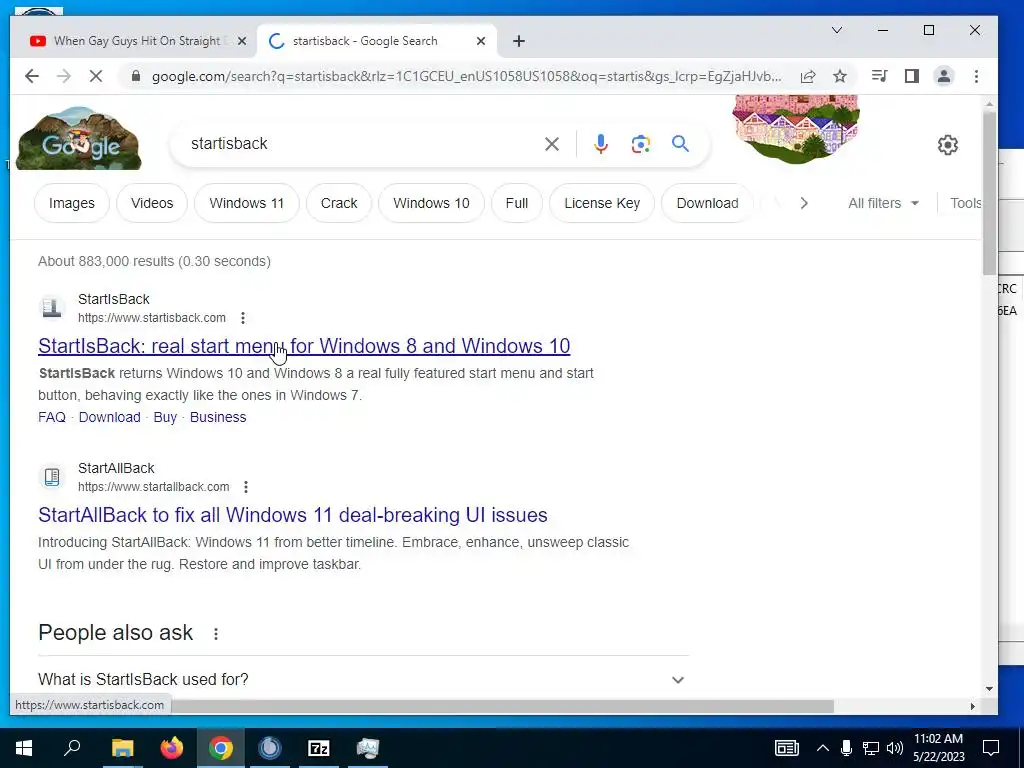Stop loading the page

tap(95, 76)
